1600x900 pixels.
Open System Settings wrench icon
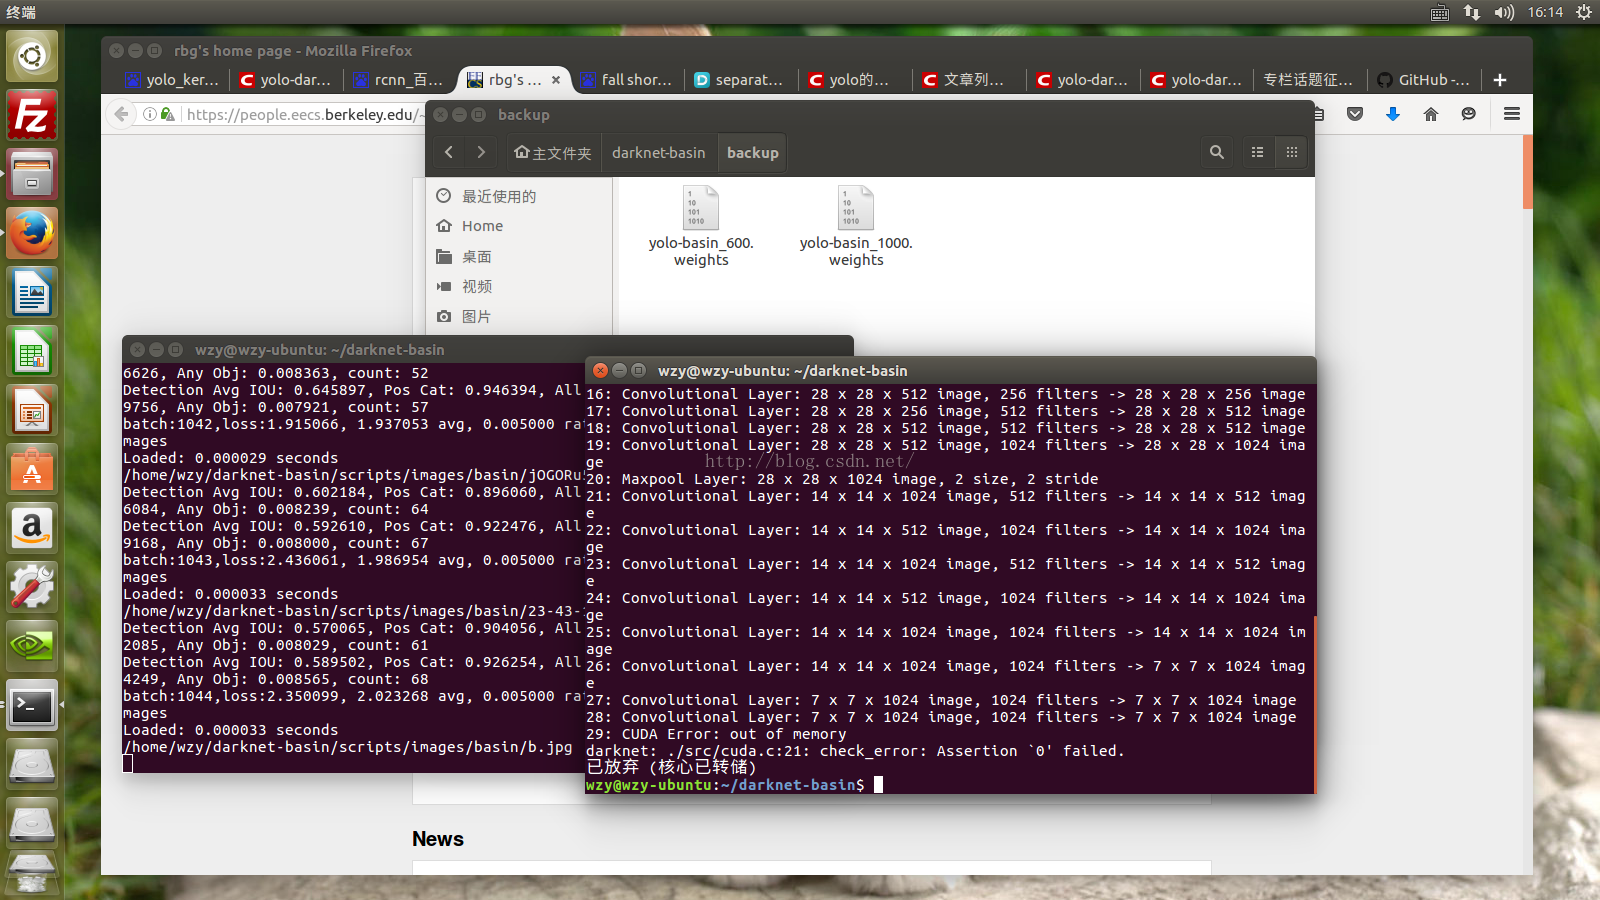click(x=32, y=587)
